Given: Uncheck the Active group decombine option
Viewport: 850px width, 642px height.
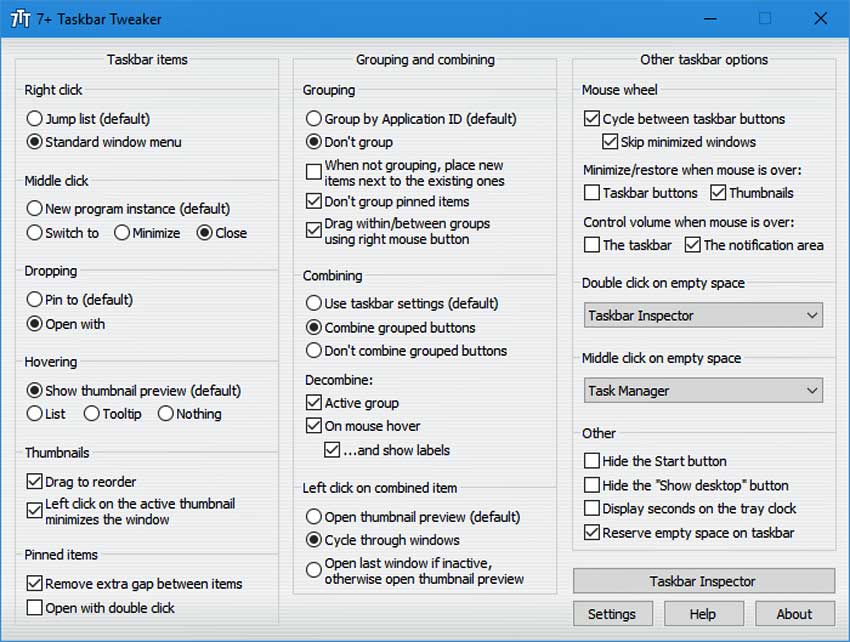Looking at the screenshot, I should [x=314, y=403].
